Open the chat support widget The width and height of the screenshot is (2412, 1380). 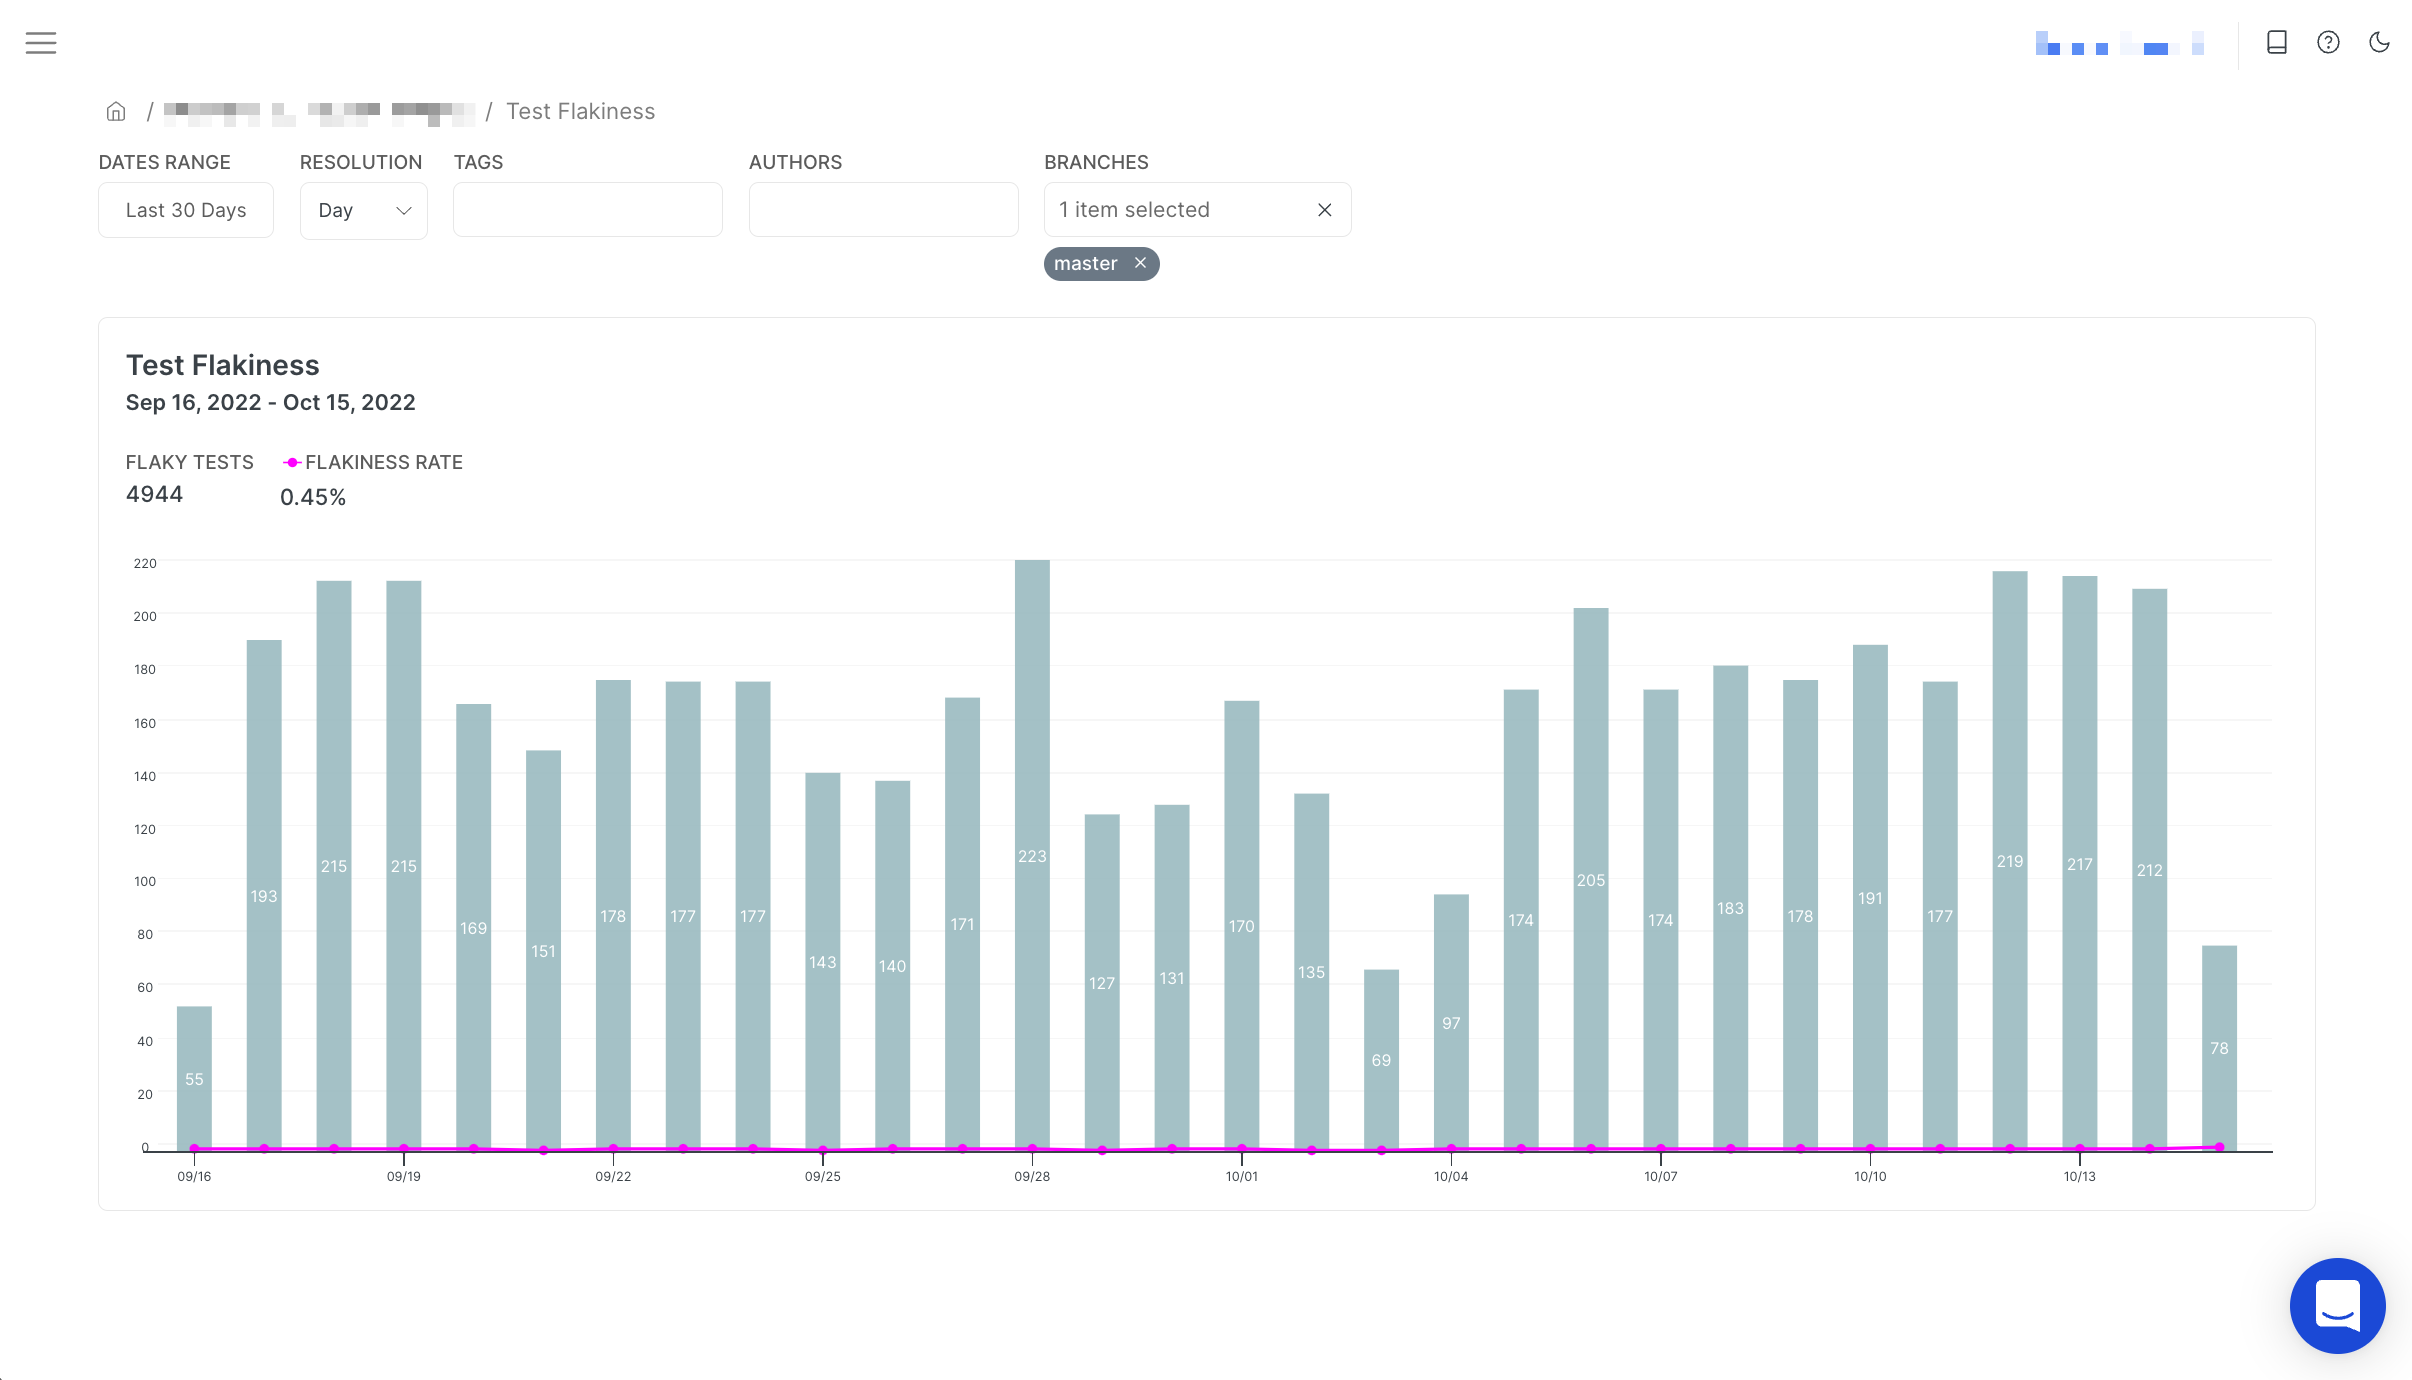(2337, 1305)
